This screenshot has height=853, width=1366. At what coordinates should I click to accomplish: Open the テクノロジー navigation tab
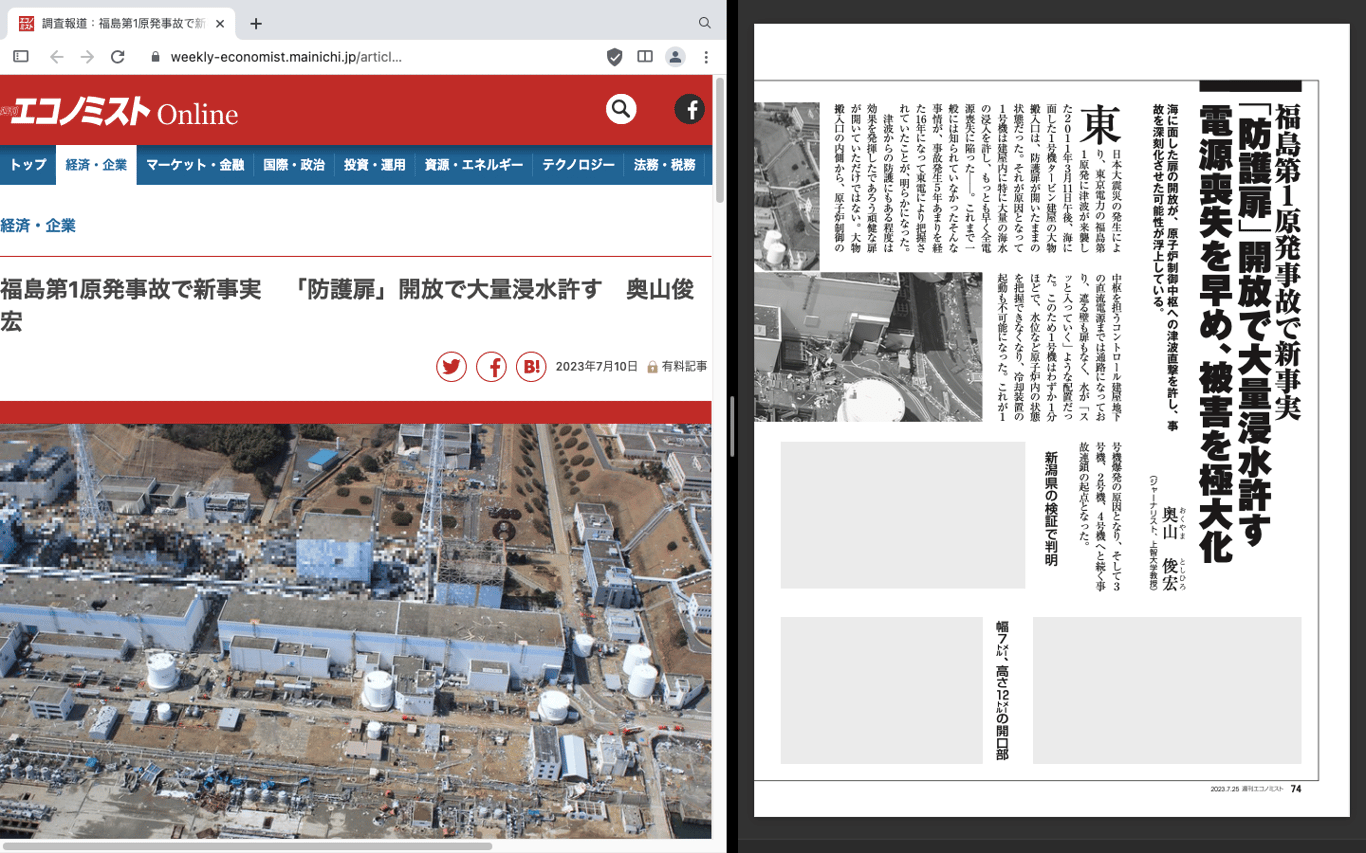click(578, 165)
